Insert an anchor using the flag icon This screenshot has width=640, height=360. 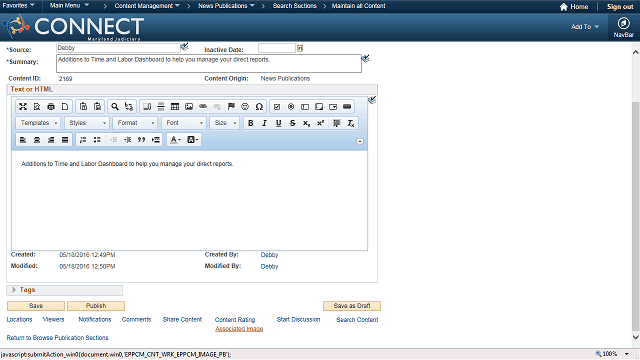(x=231, y=107)
